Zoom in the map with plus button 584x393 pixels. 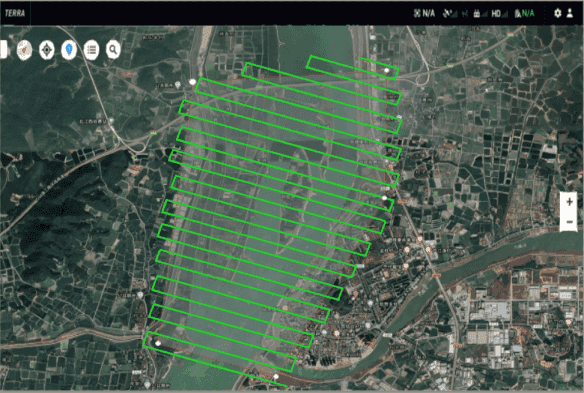click(x=569, y=202)
